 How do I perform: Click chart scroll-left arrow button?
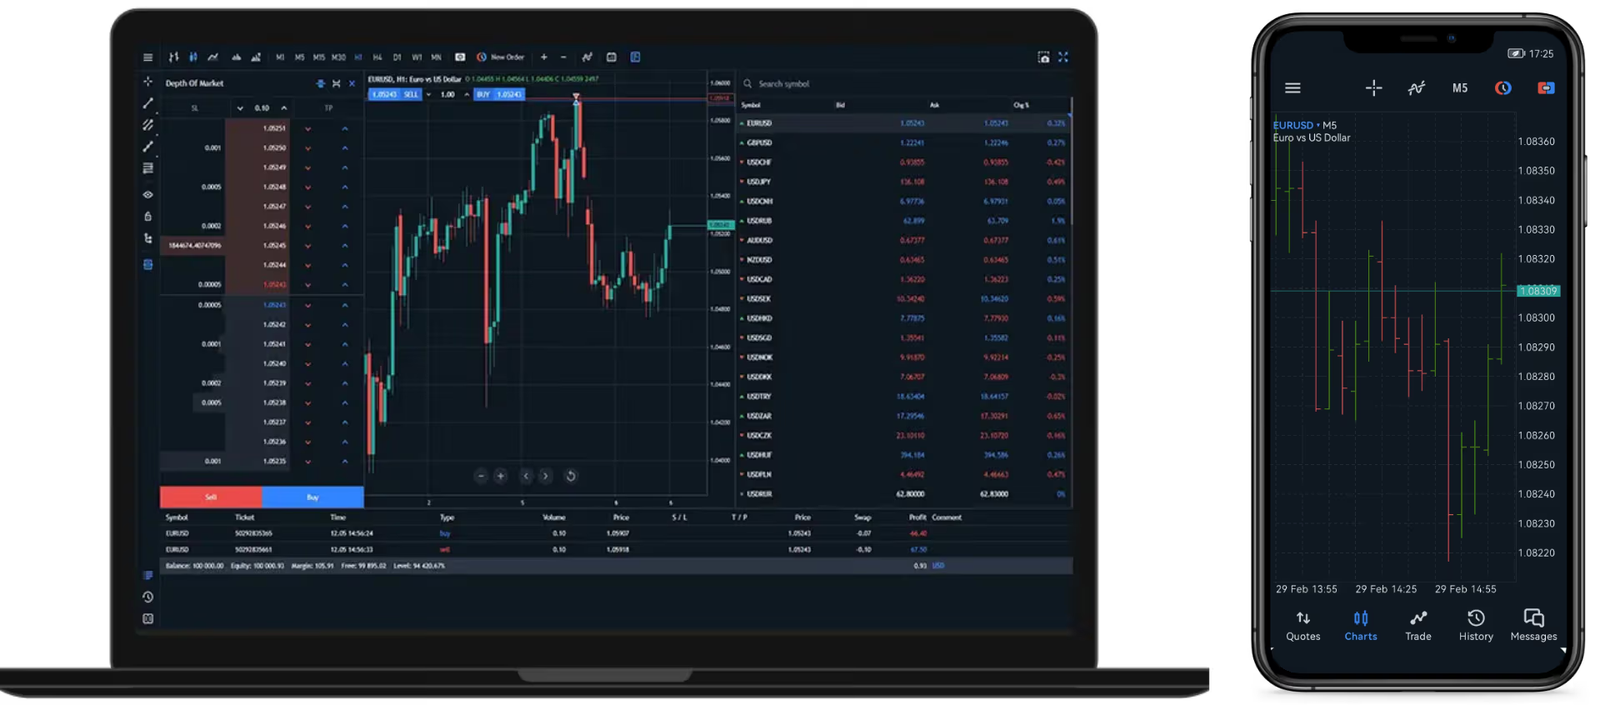coord(526,476)
